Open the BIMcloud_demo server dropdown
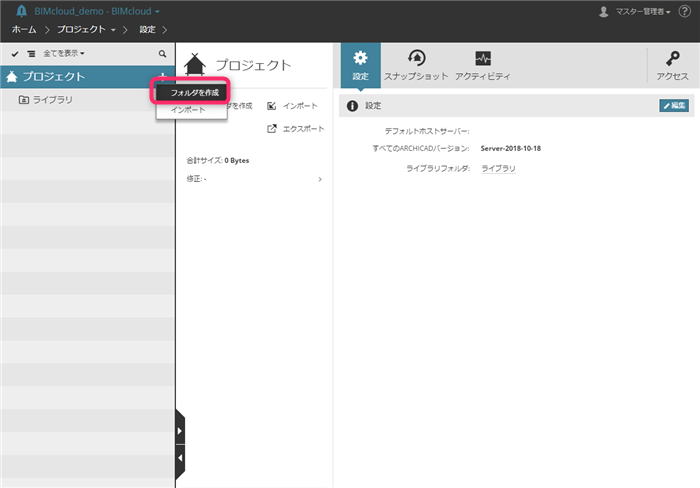 [x=97, y=11]
